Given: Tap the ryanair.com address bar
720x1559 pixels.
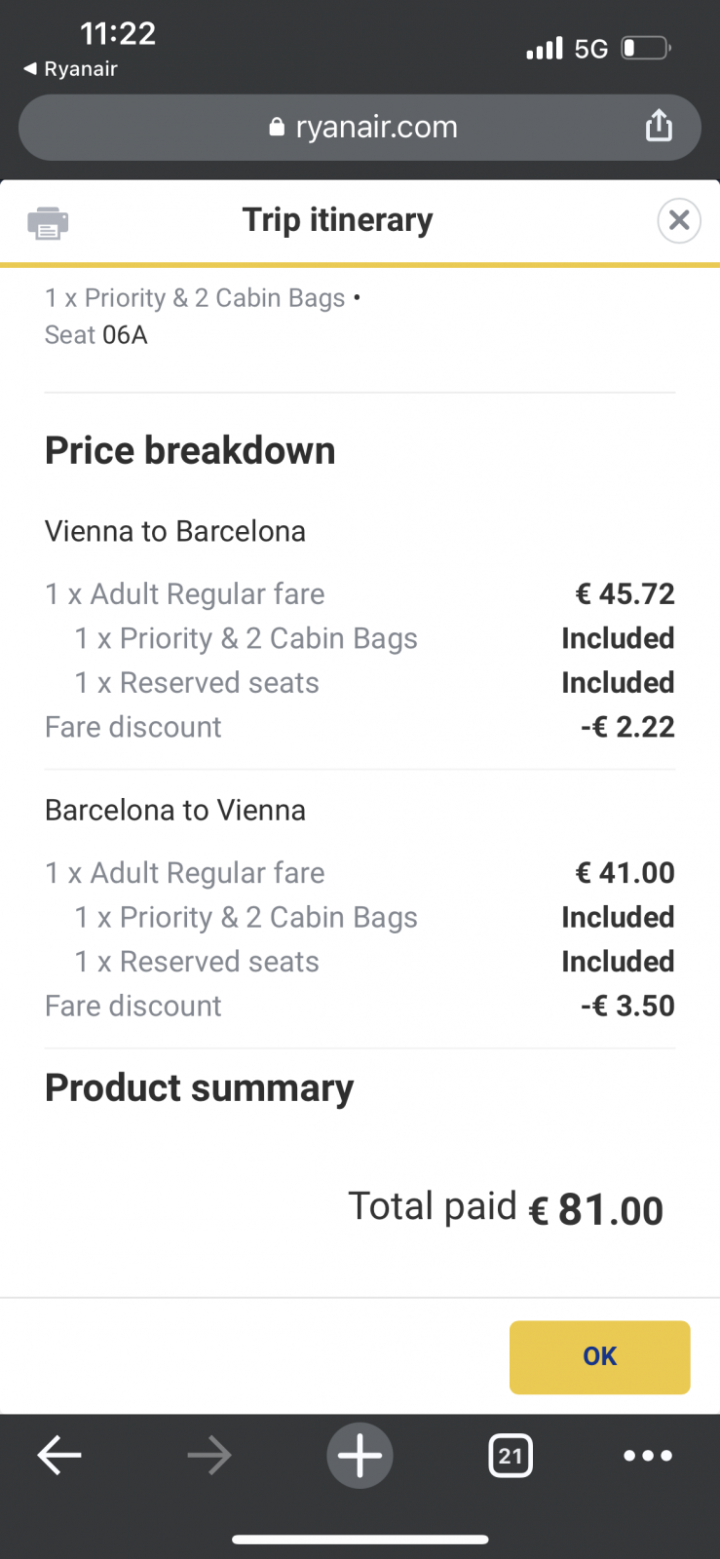Looking at the screenshot, I should tap(360, 127).
